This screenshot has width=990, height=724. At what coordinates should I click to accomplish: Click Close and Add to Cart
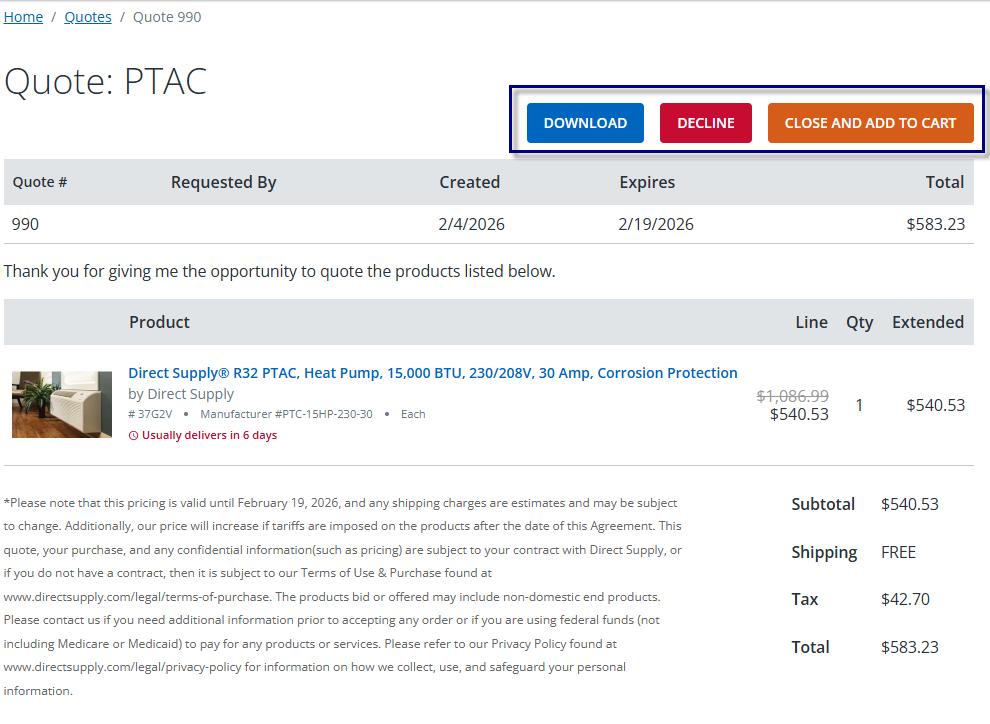871,123
